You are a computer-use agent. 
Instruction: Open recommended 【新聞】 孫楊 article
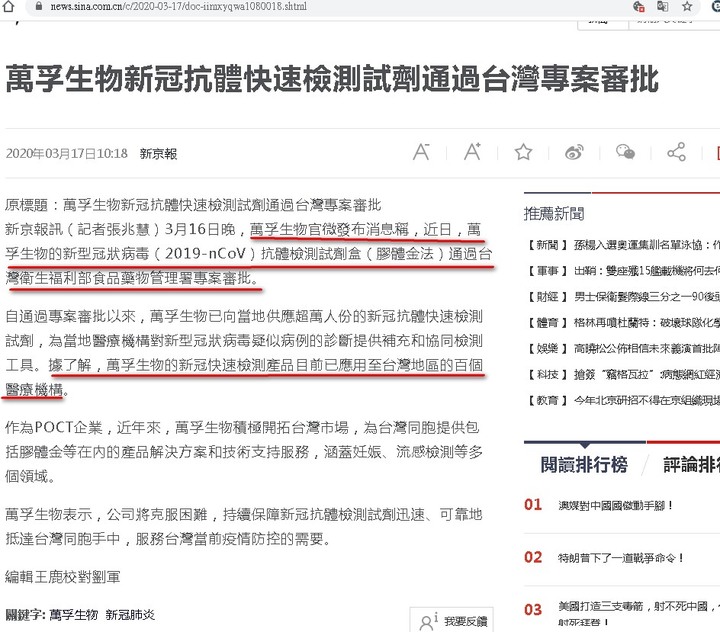623,245
